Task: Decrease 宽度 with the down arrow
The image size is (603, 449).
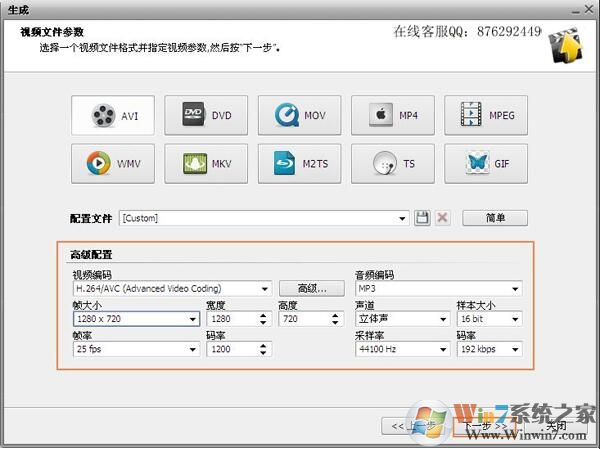Action: [x=263, y=322]
